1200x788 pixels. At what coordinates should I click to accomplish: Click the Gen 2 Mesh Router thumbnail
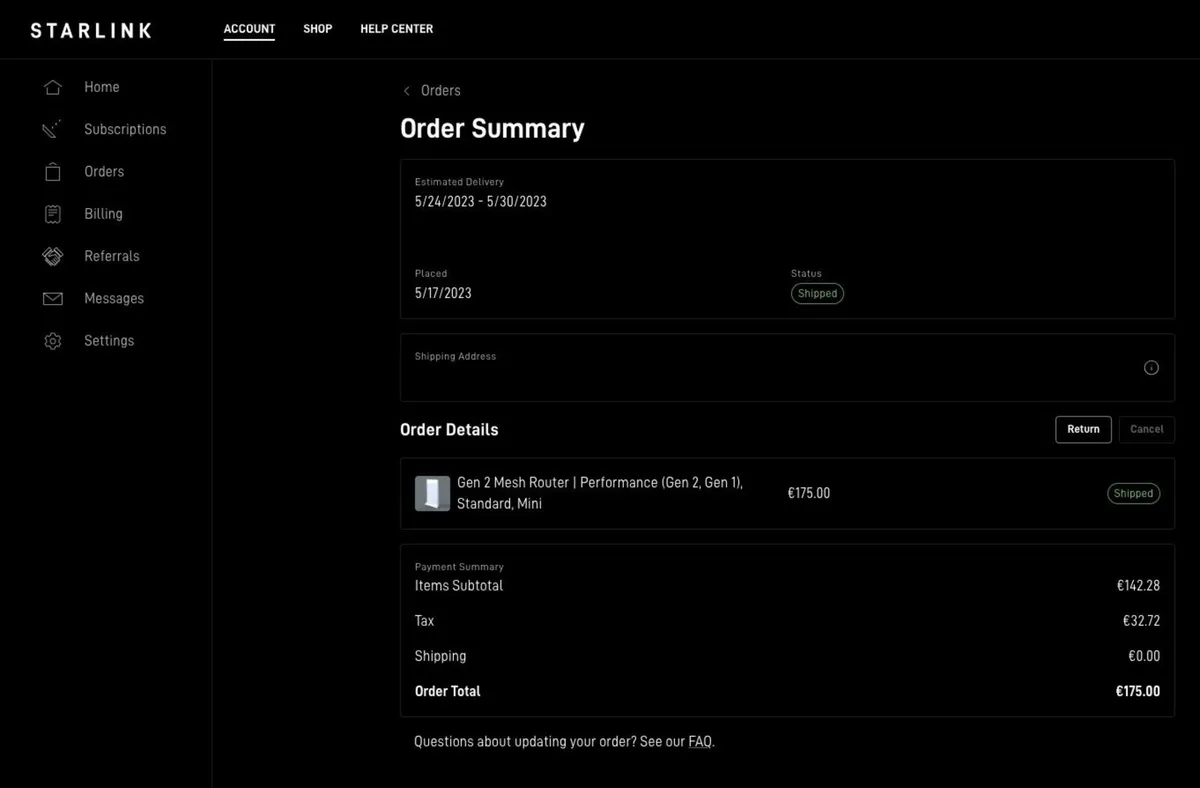coord(432,493)
